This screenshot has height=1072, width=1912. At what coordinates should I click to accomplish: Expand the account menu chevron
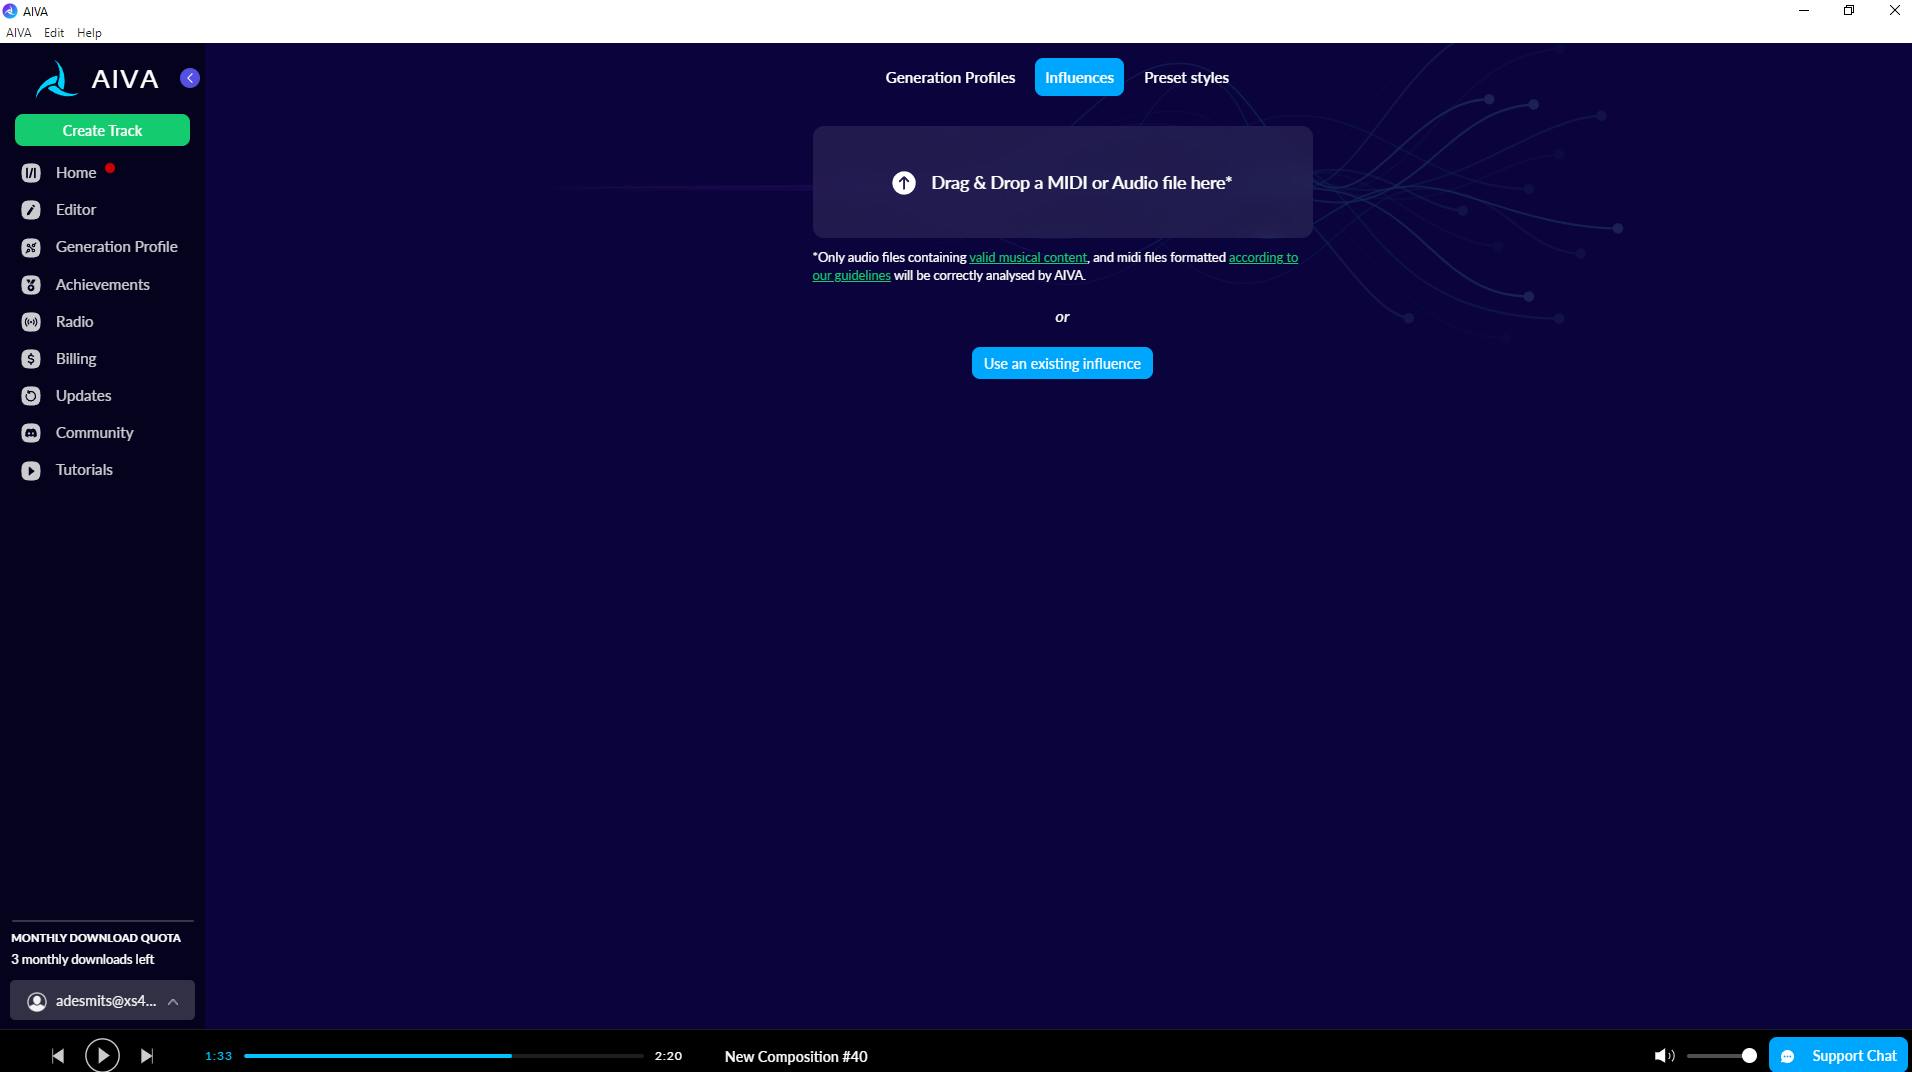pos(173,1002)
